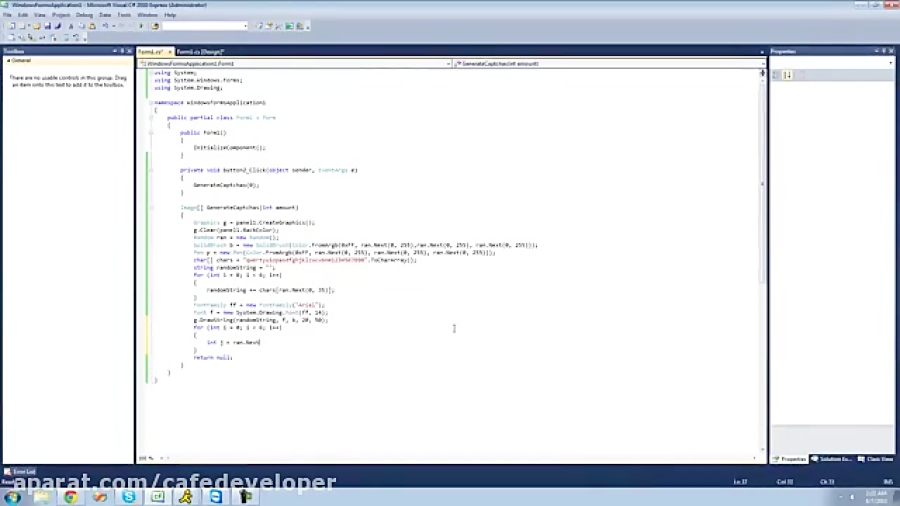Switch to Solution Explorer tab
The image size is (900, 506).
[831, 459]
